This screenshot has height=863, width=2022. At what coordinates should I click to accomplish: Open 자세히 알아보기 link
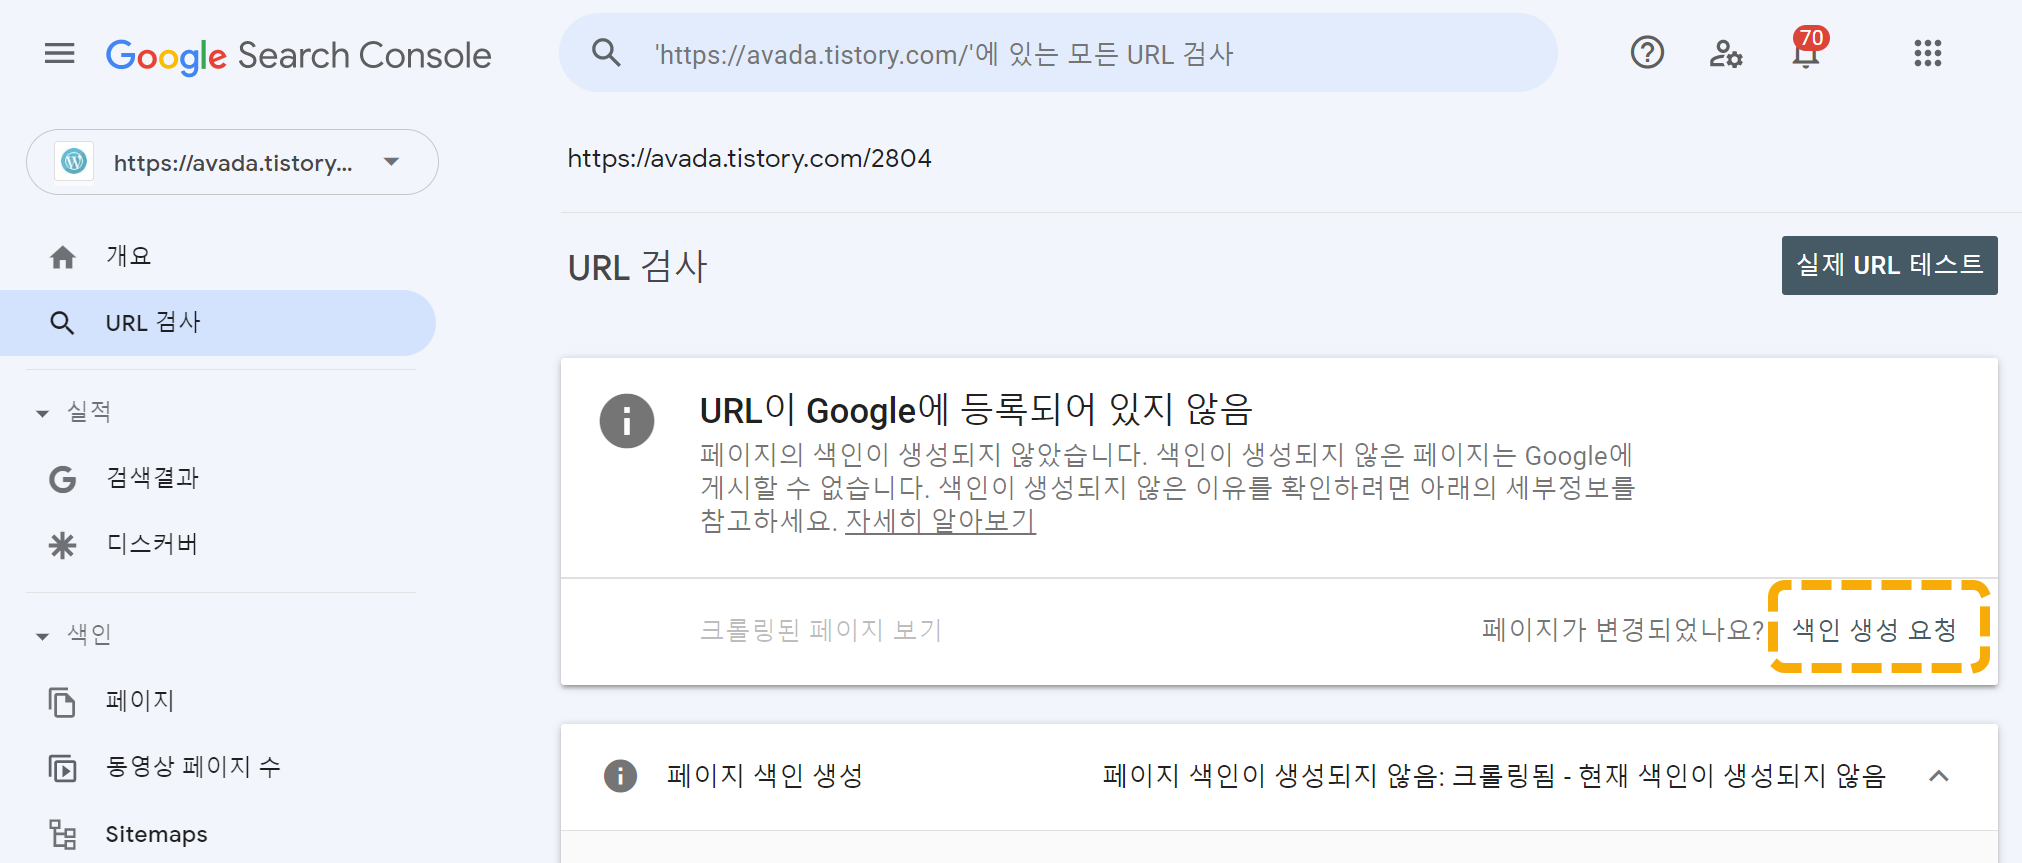point(940,521)
